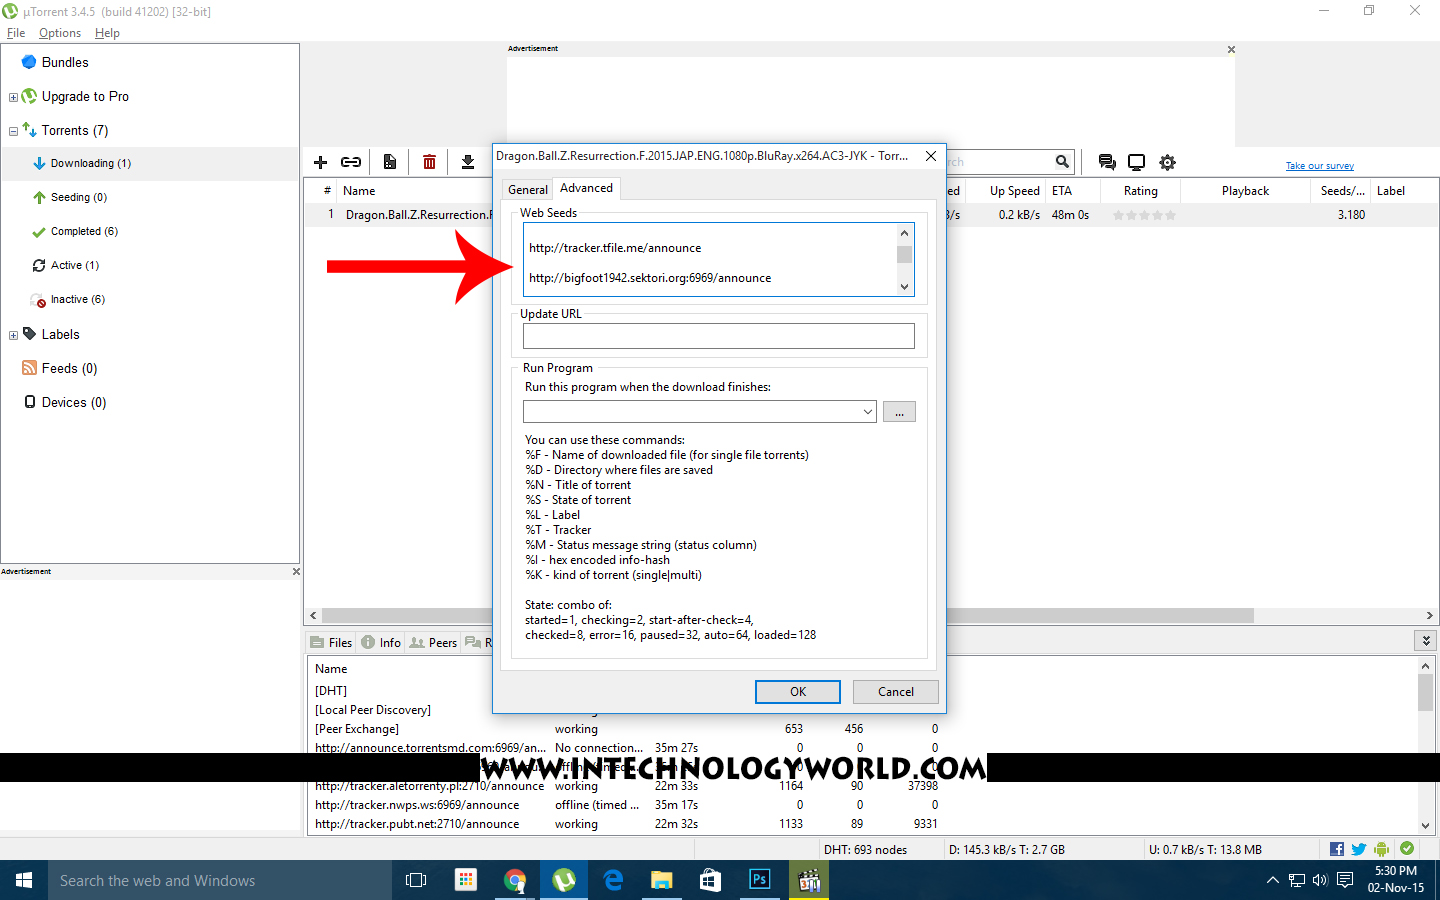This screenshot has width=1440, height=900.
Task: Close the sidebar advertisement panel
Action: [296, 572]
